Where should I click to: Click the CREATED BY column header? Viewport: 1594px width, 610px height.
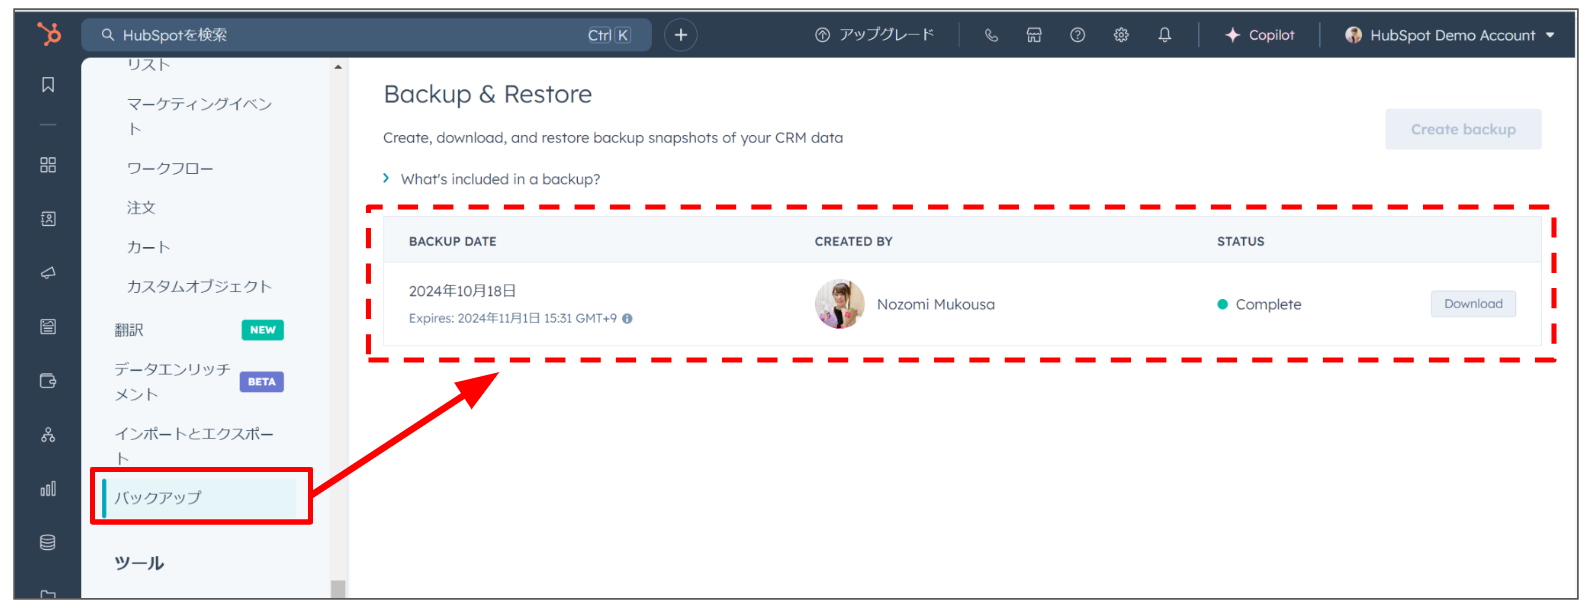tap(854, 241)
